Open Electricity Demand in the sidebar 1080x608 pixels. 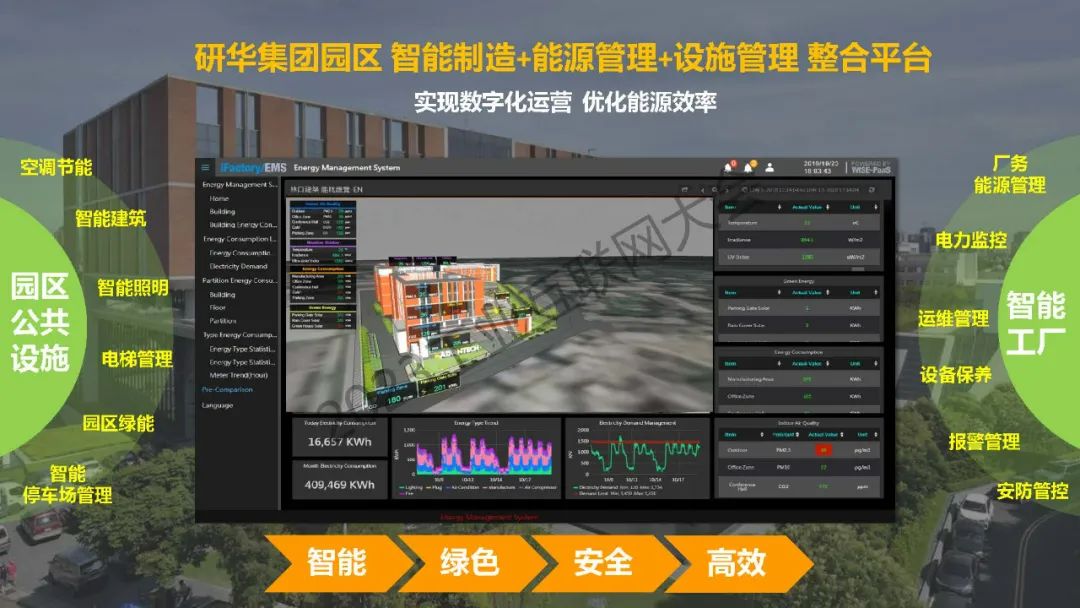[x=238, y=266]
